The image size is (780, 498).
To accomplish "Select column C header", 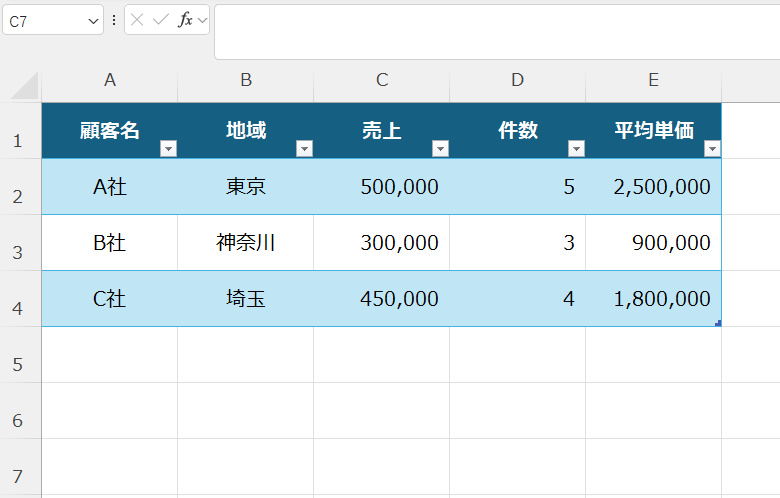I will [x=382, y=80].
